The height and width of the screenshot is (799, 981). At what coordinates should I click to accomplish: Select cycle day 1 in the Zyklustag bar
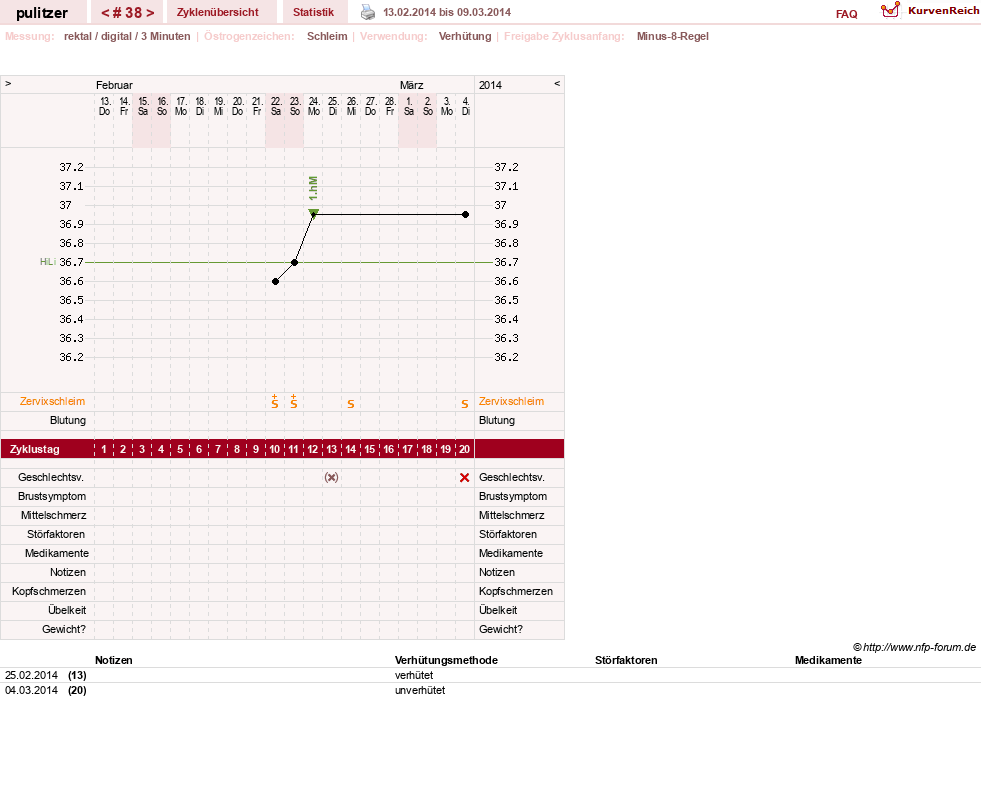pyautogui.click(x=104, y=449)
